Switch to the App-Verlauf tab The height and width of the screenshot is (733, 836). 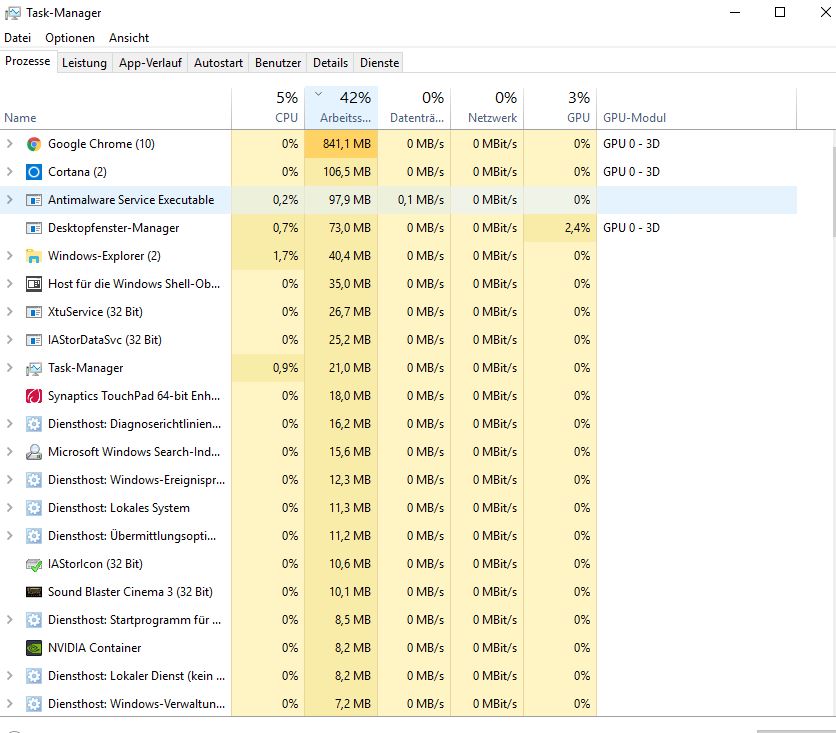click(x=150, y=63)
